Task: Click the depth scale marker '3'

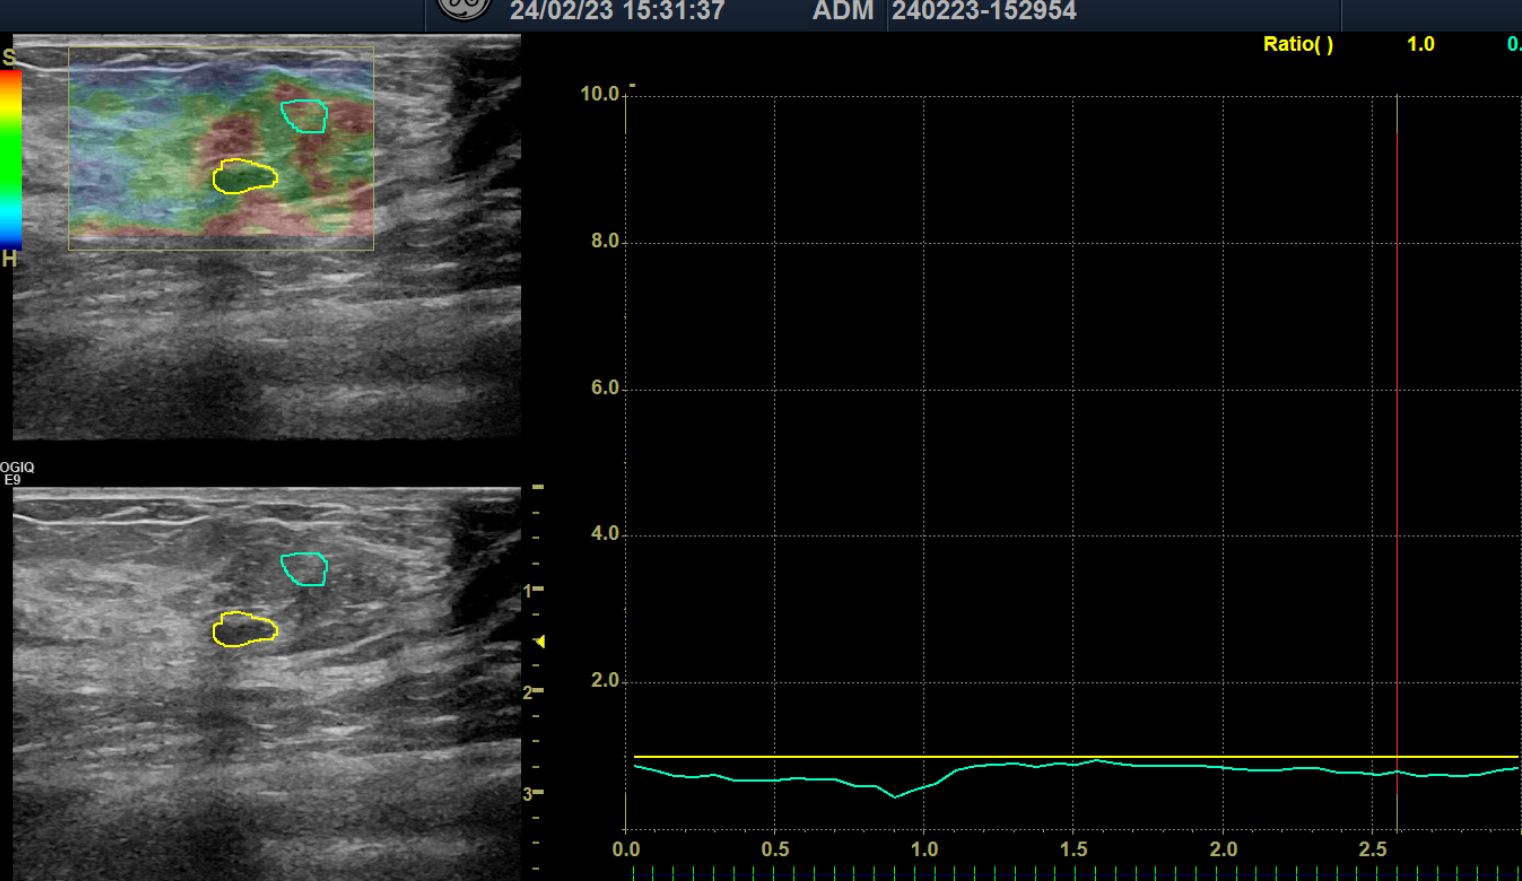Action: 527,794
